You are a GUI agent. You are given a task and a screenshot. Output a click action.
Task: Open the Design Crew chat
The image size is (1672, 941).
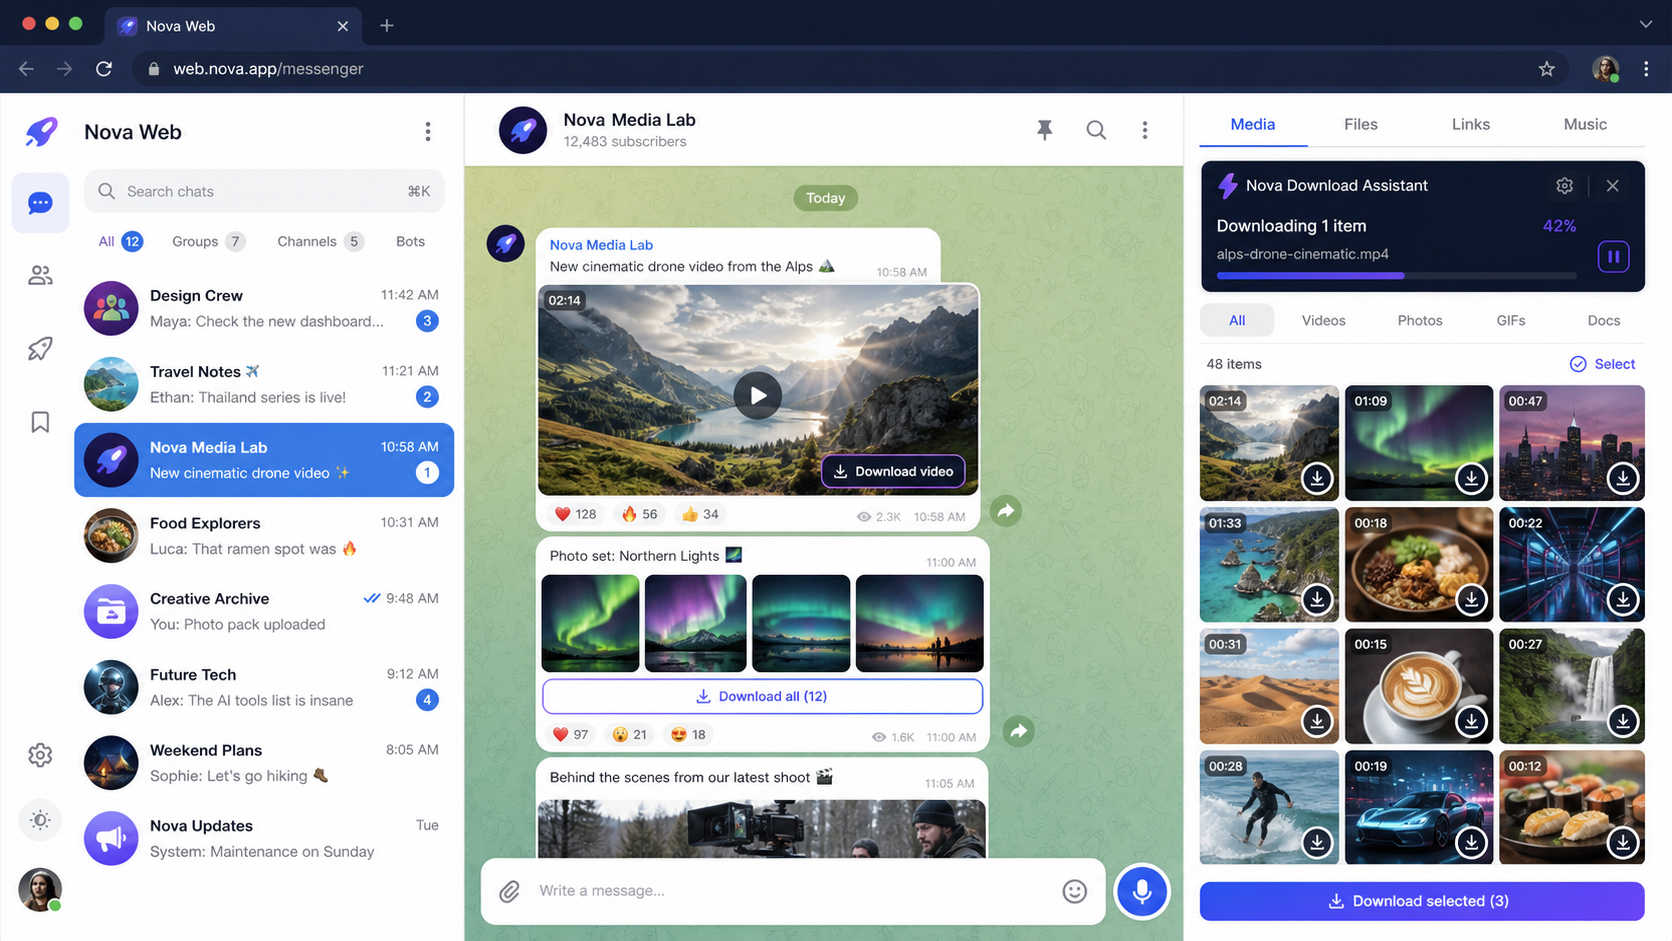264,308
